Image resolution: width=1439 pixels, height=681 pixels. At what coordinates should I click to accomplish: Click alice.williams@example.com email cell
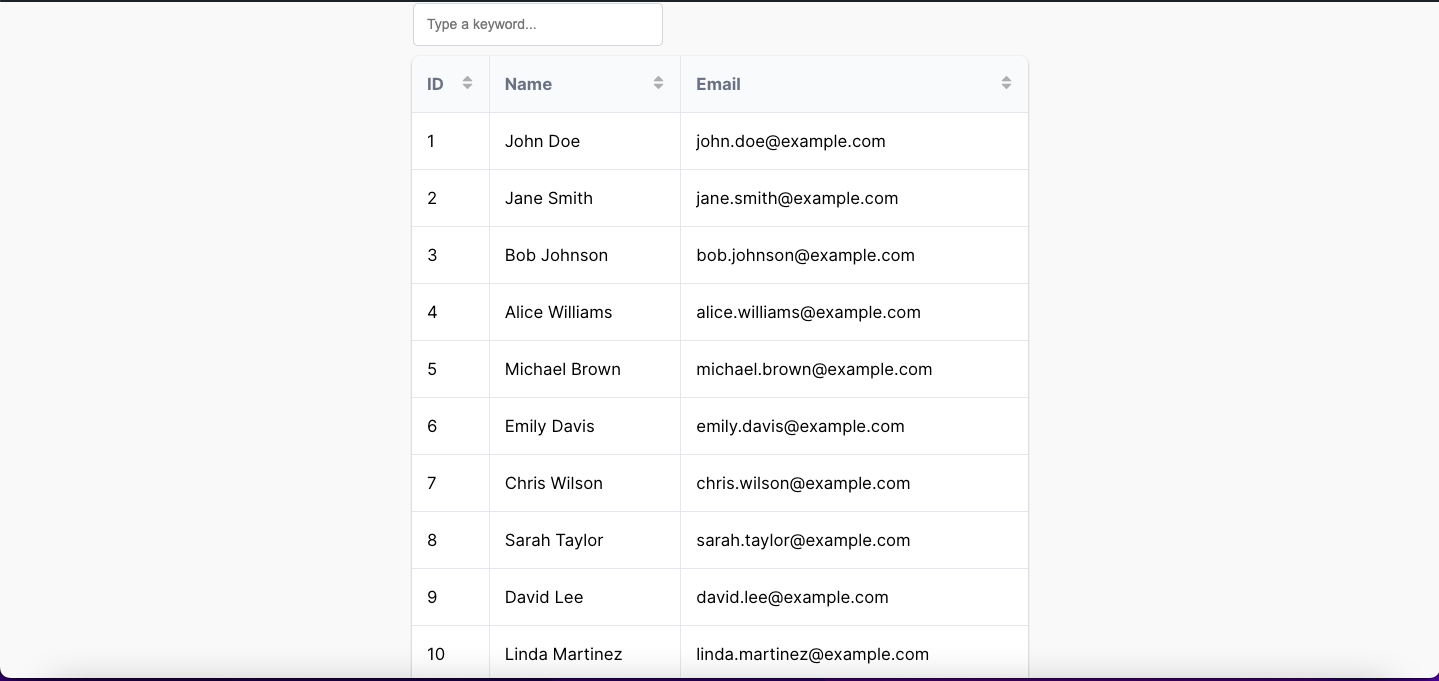click(x=854, y=312)
